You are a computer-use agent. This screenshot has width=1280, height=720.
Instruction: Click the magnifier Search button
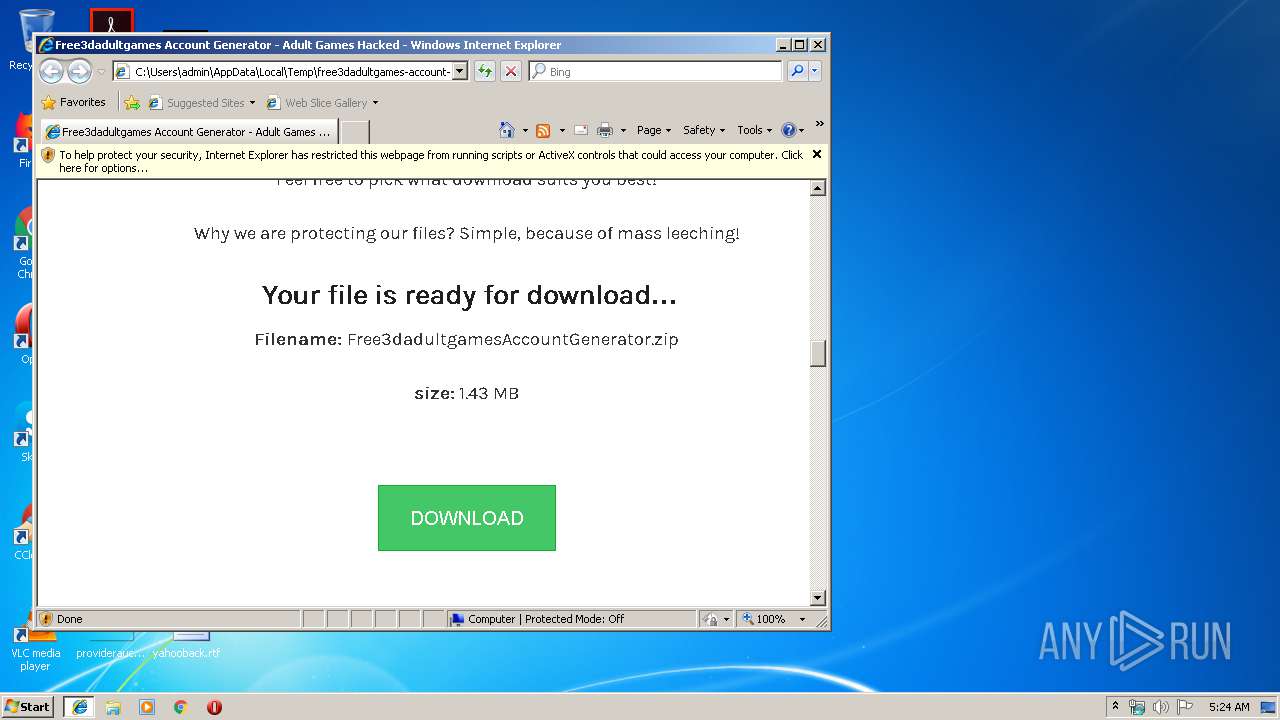pos(797,71)
